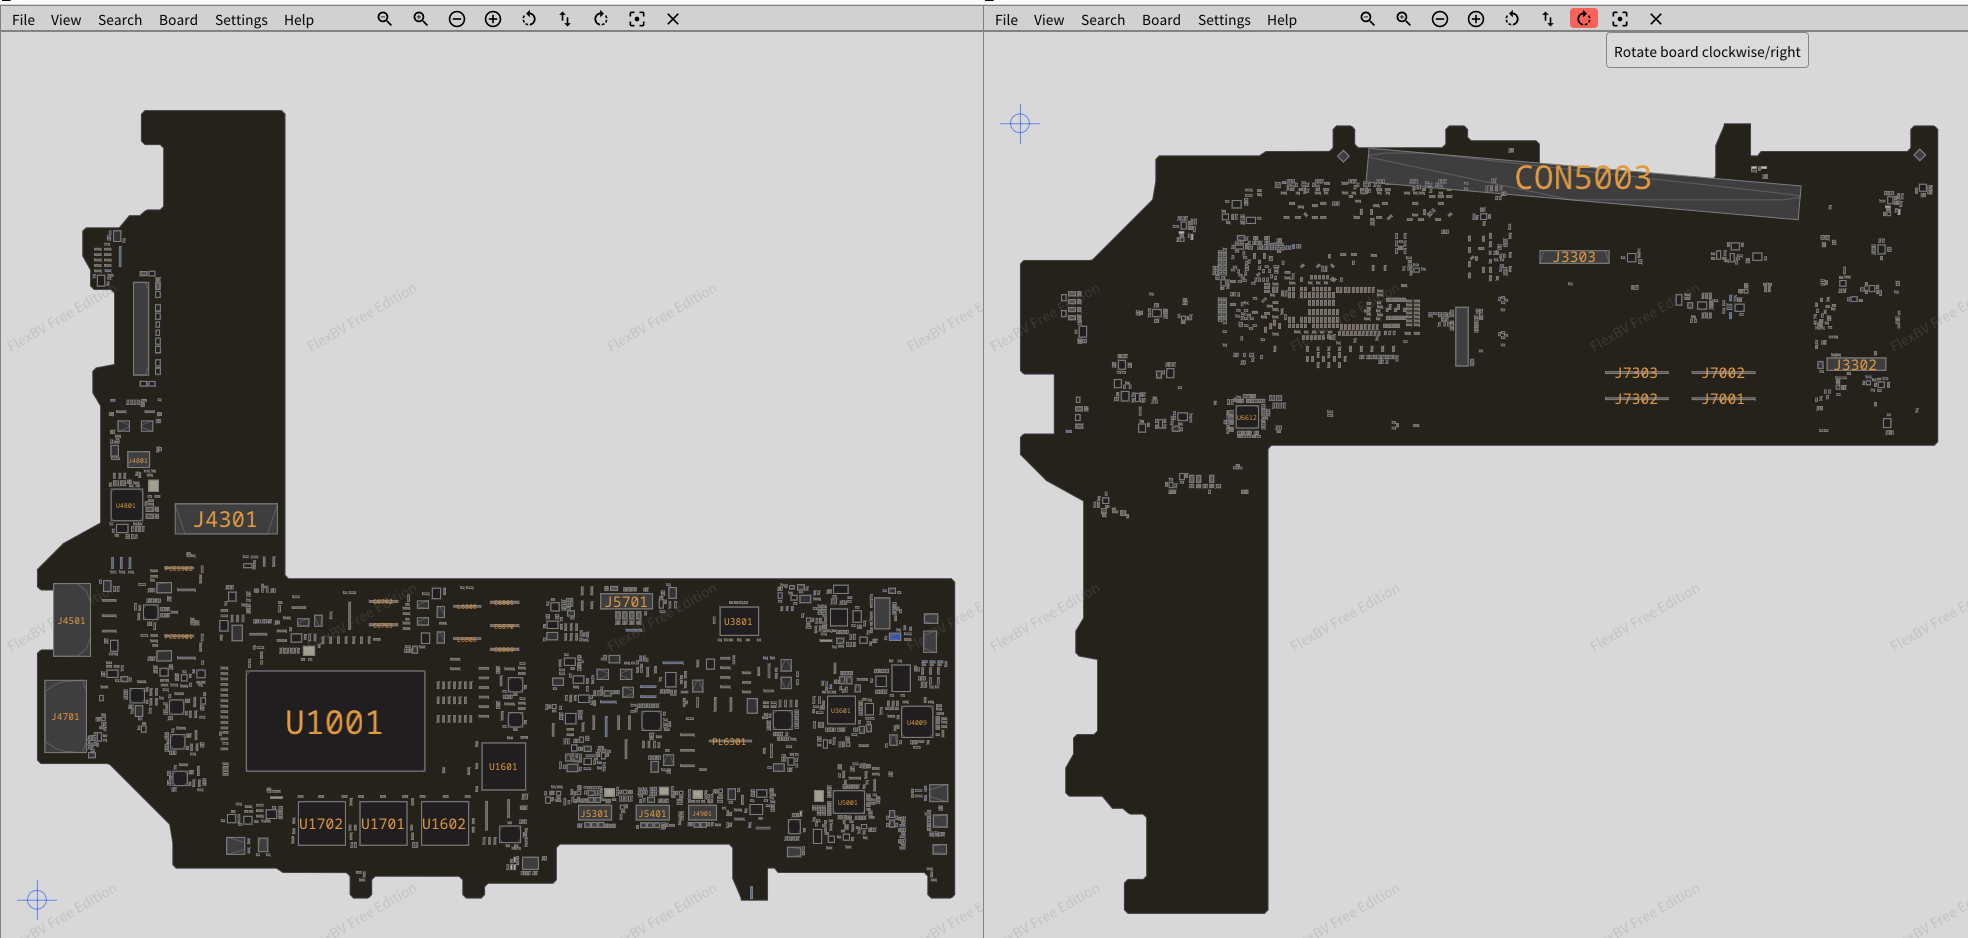
Task: Open the Board menu in left pane
Action: tap(178, 20)
